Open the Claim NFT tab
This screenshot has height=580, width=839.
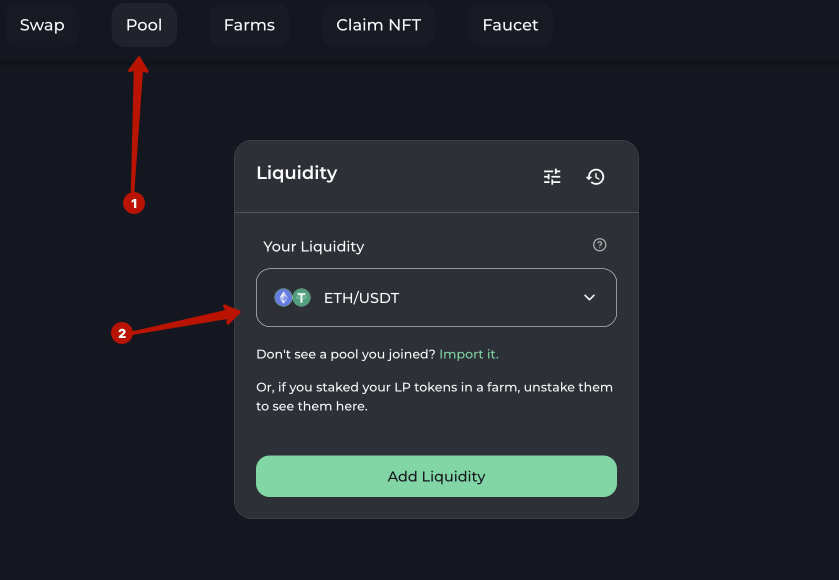point(378,25)
